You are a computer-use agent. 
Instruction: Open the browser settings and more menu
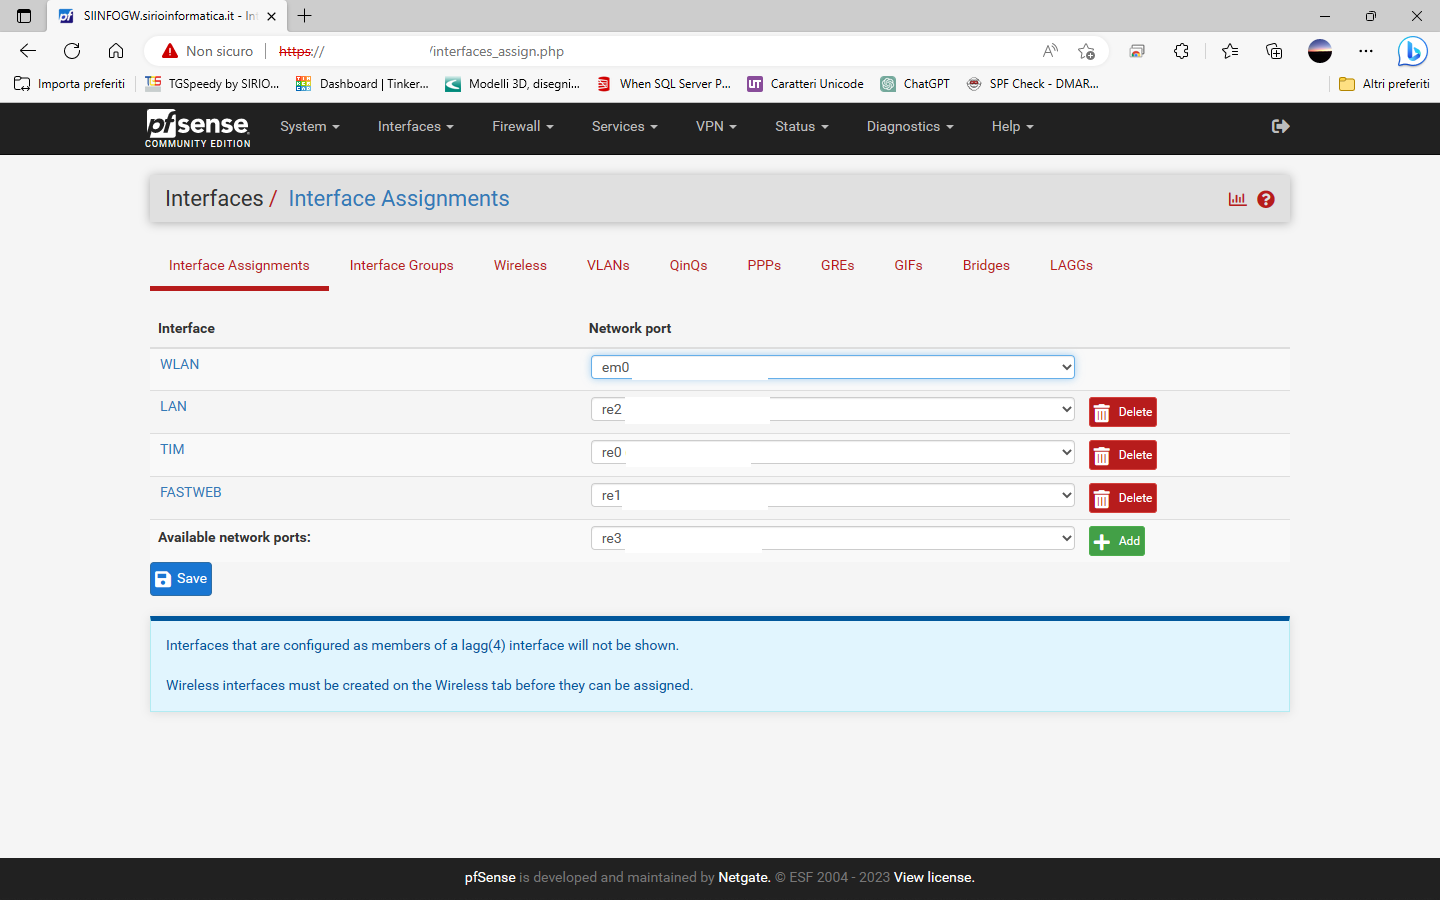click(x=1366, y=51)
